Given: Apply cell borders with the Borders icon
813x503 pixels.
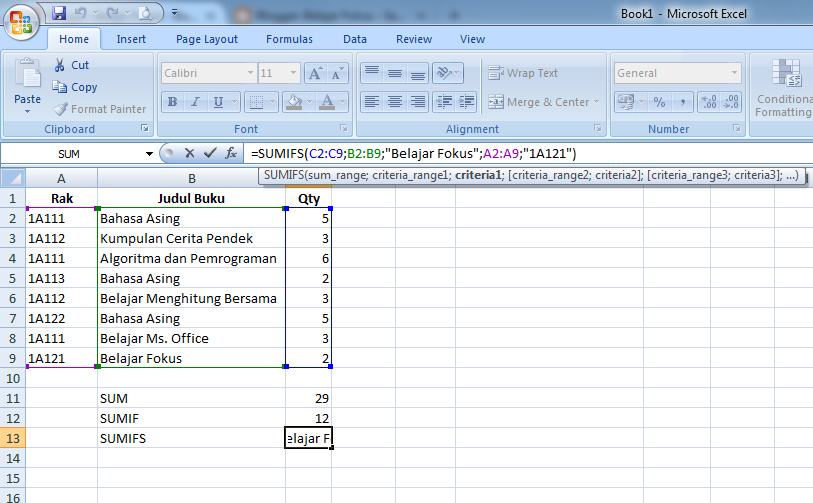Looking at the screenshot, I should (256, 102).
